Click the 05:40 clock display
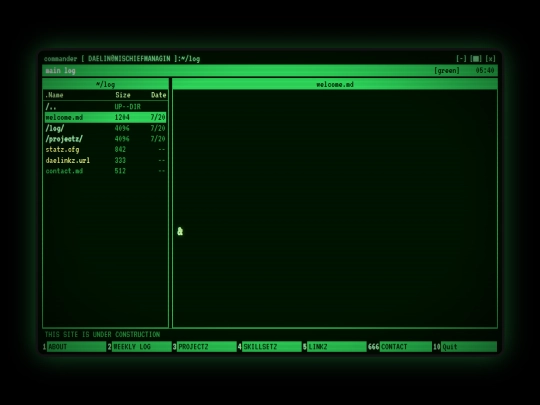The image size is (540, 405). coord(485,71)
